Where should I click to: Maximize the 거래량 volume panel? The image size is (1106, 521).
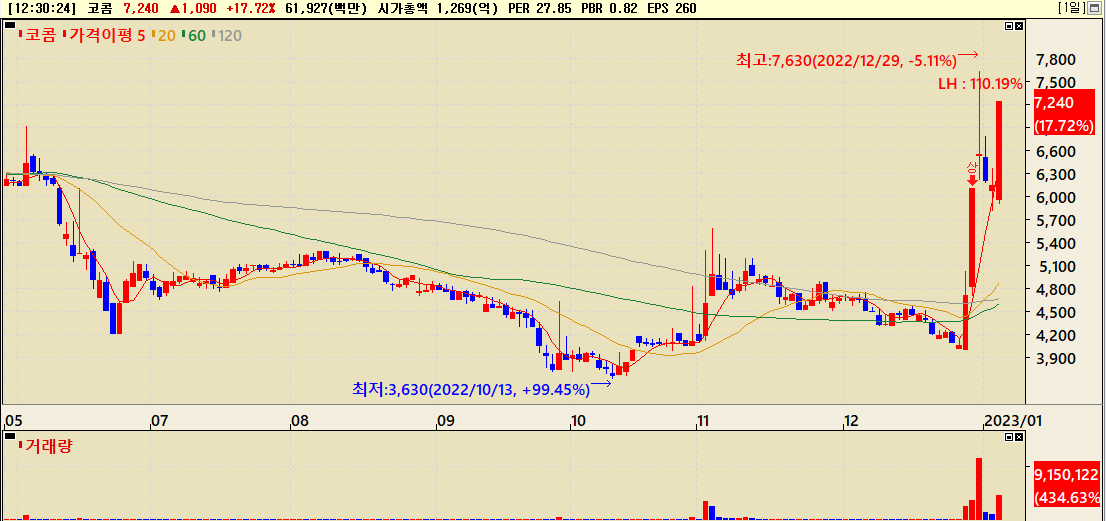pyautogui.click(x=1009, y=437)
